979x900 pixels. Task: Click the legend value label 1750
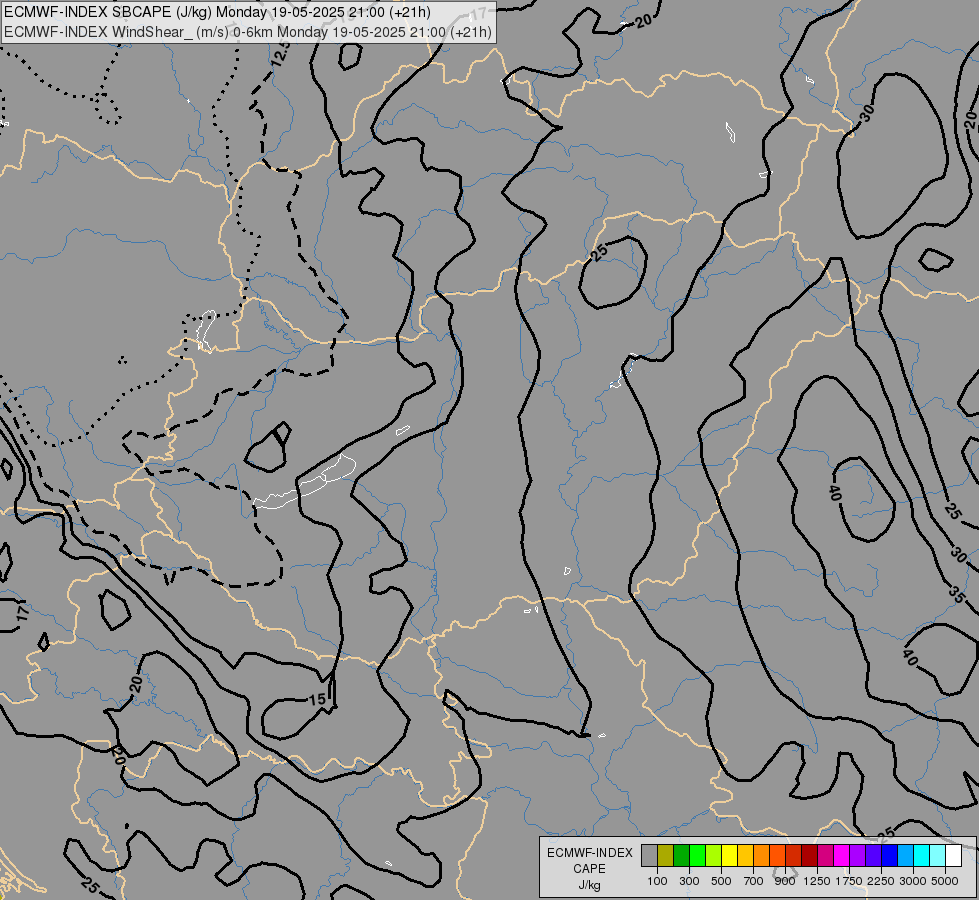coord(849,881)
